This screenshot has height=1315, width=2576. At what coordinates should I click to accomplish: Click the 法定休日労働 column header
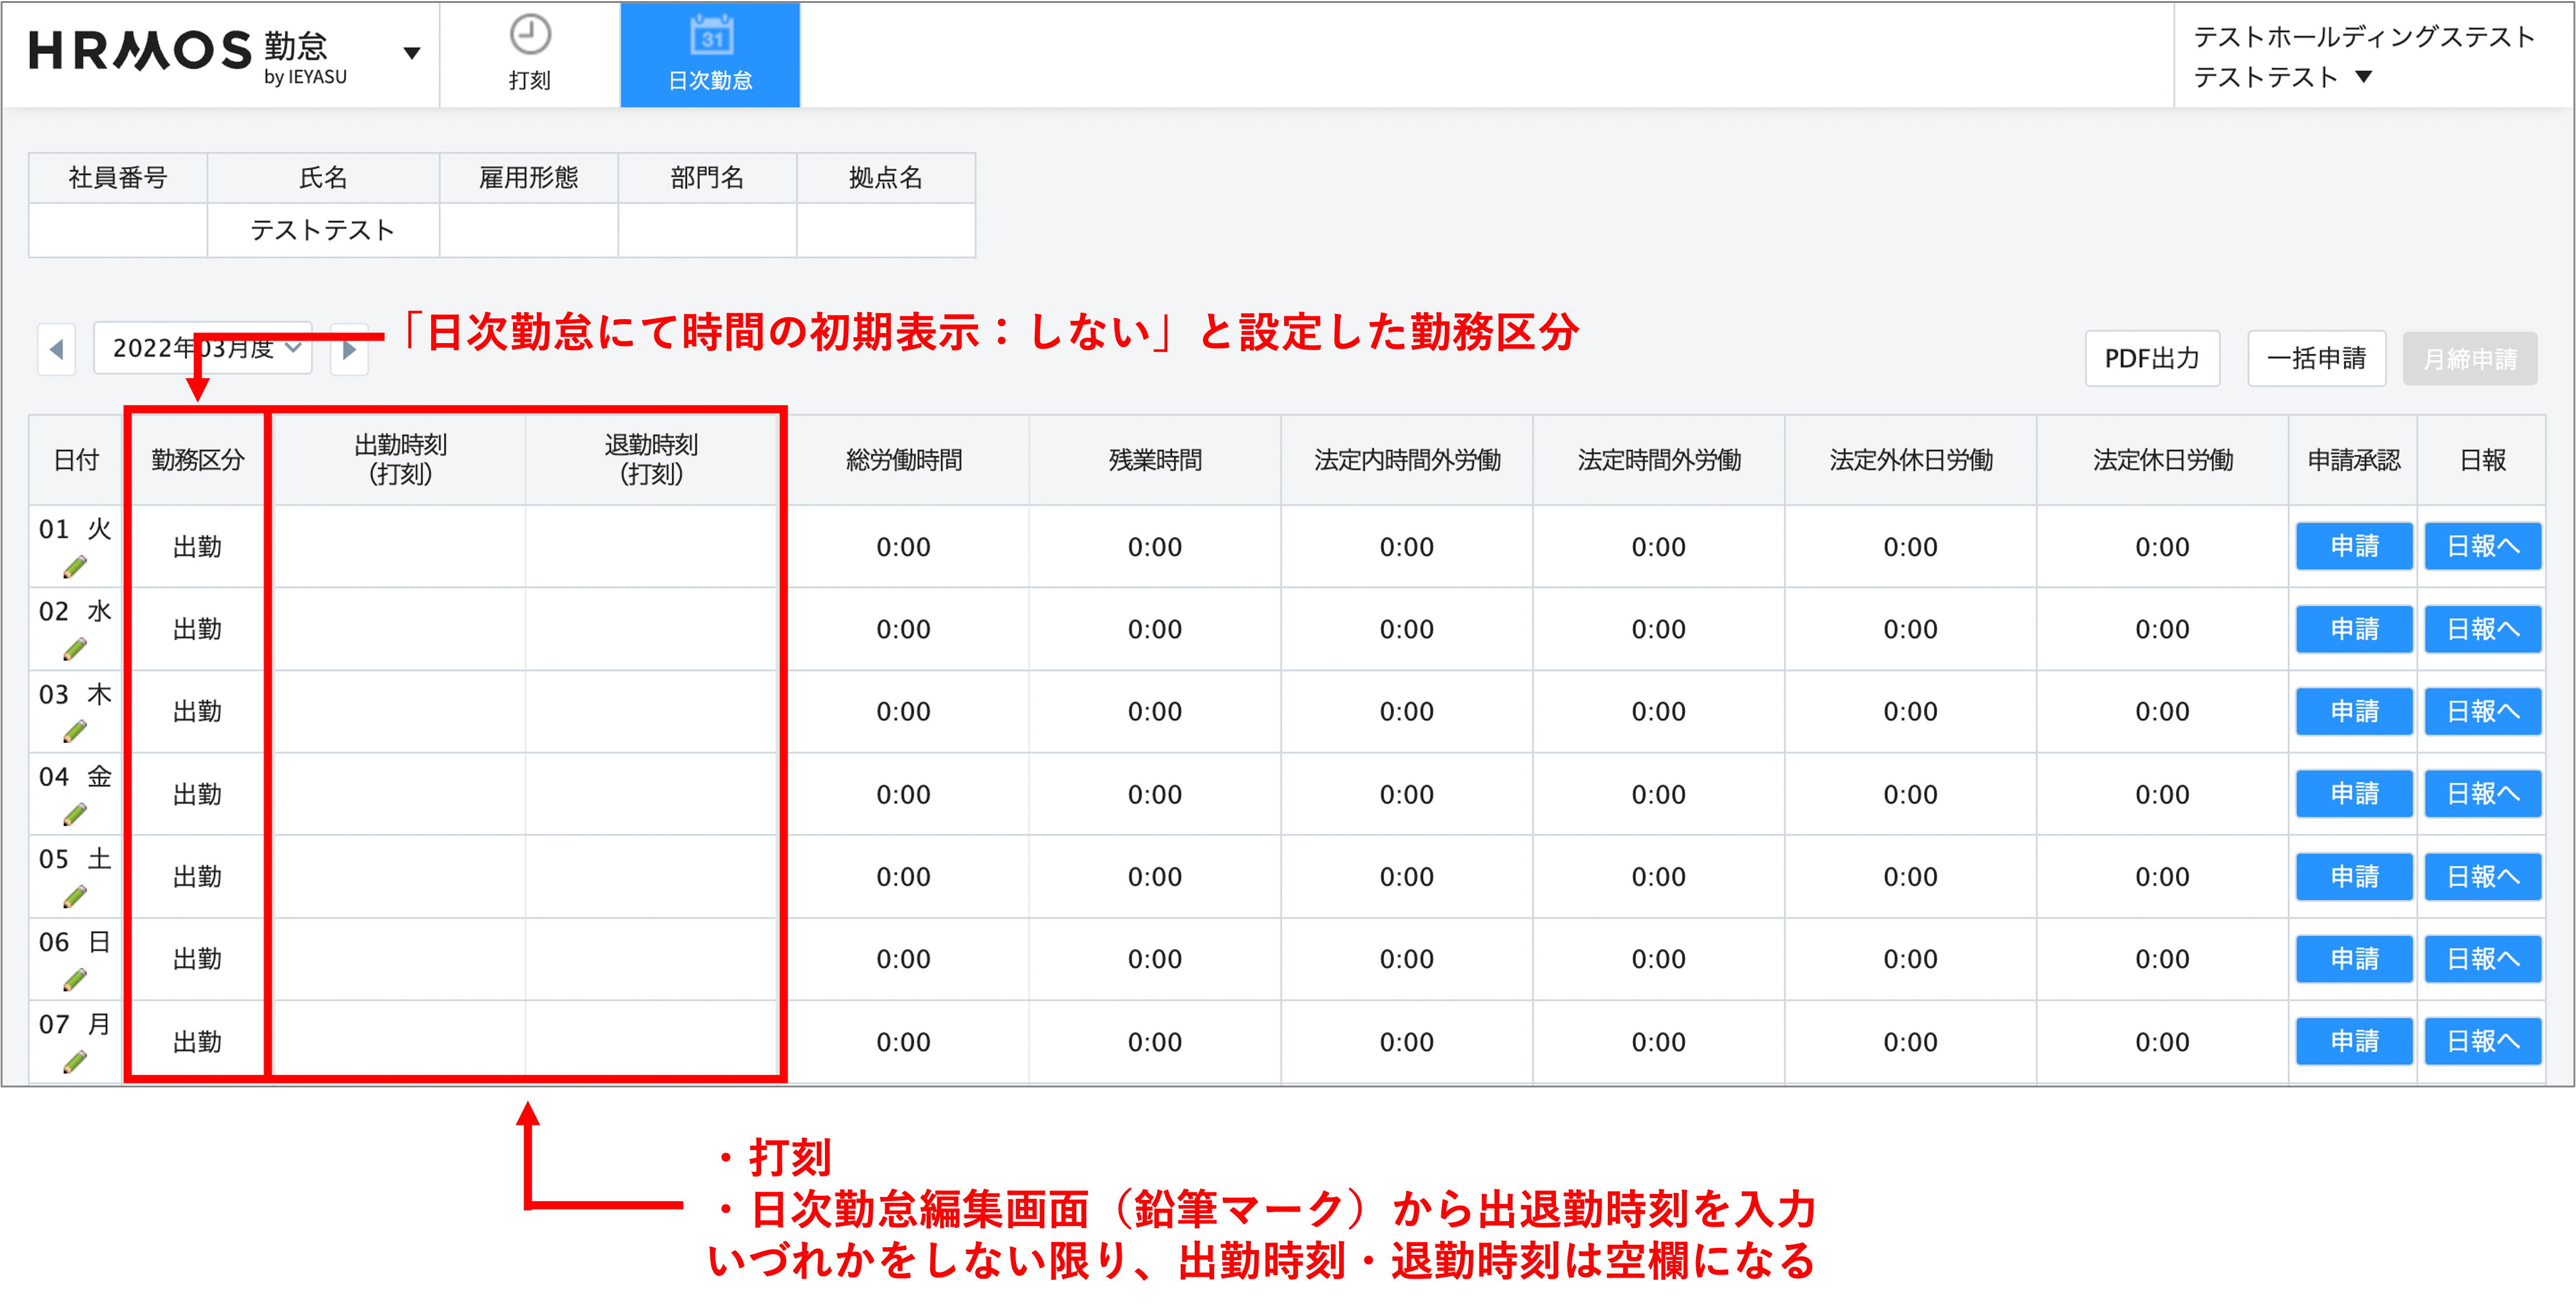click(x=2163, y=460)
